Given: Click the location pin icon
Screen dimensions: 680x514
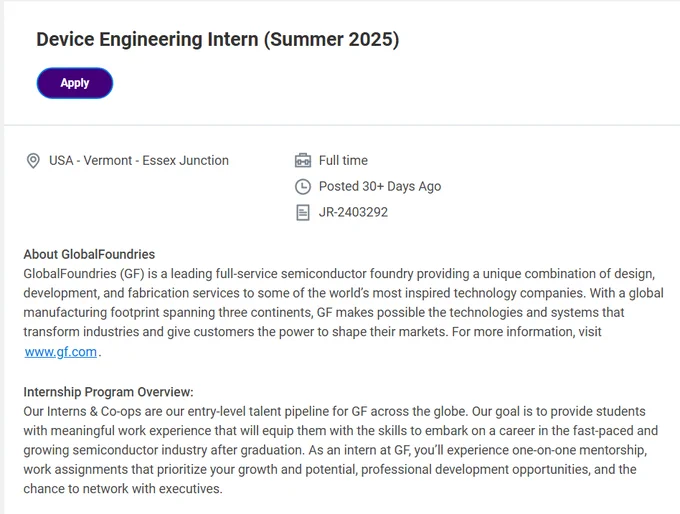Looking at the screenshot, I should coord(33,161).
